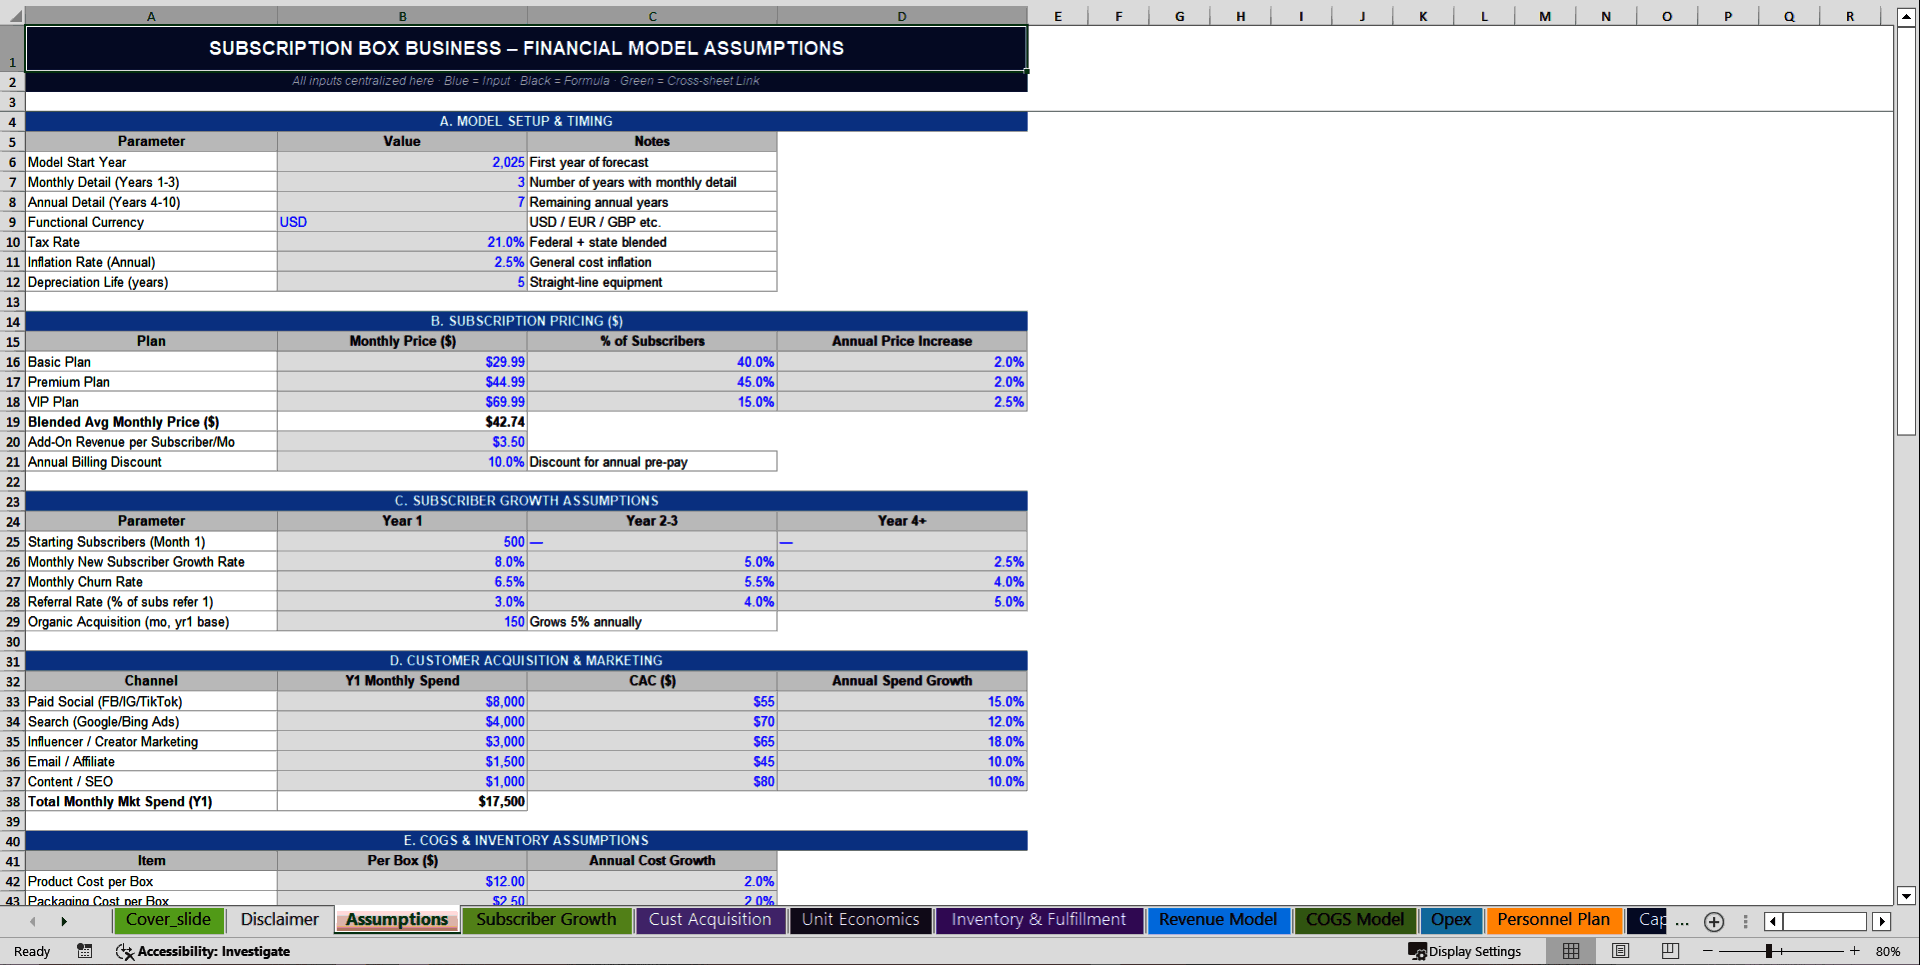Expand hidden sheets via the ellipsis

click(x=1682, y=923)
